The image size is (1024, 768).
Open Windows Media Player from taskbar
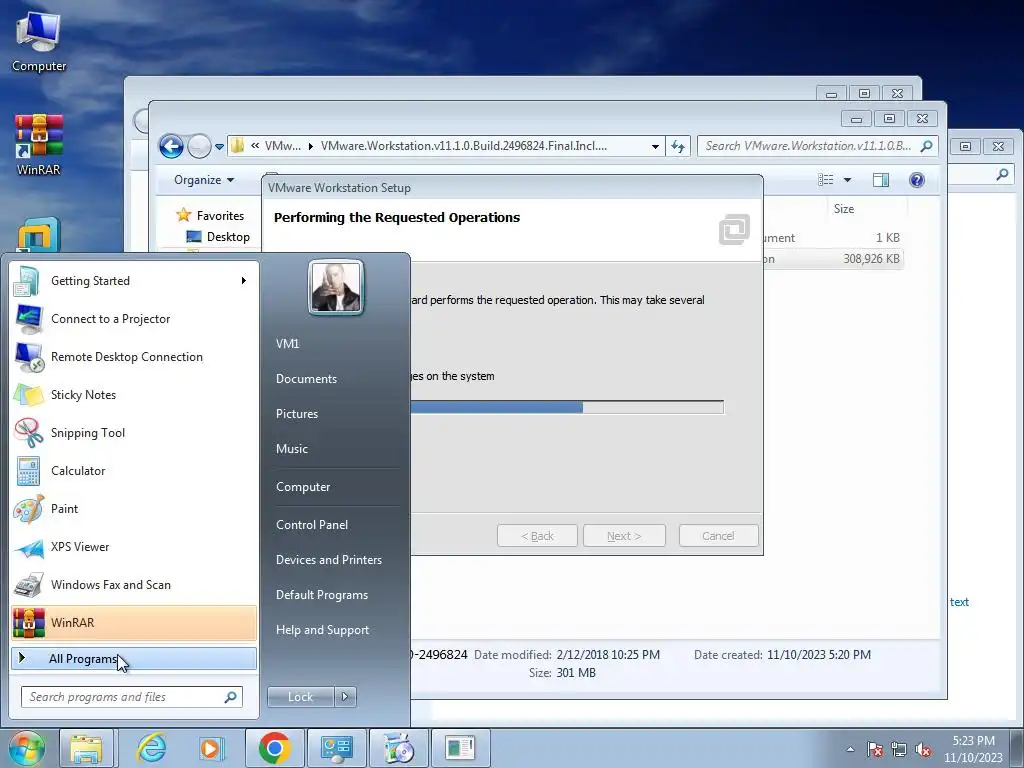[x=211, y=748]
